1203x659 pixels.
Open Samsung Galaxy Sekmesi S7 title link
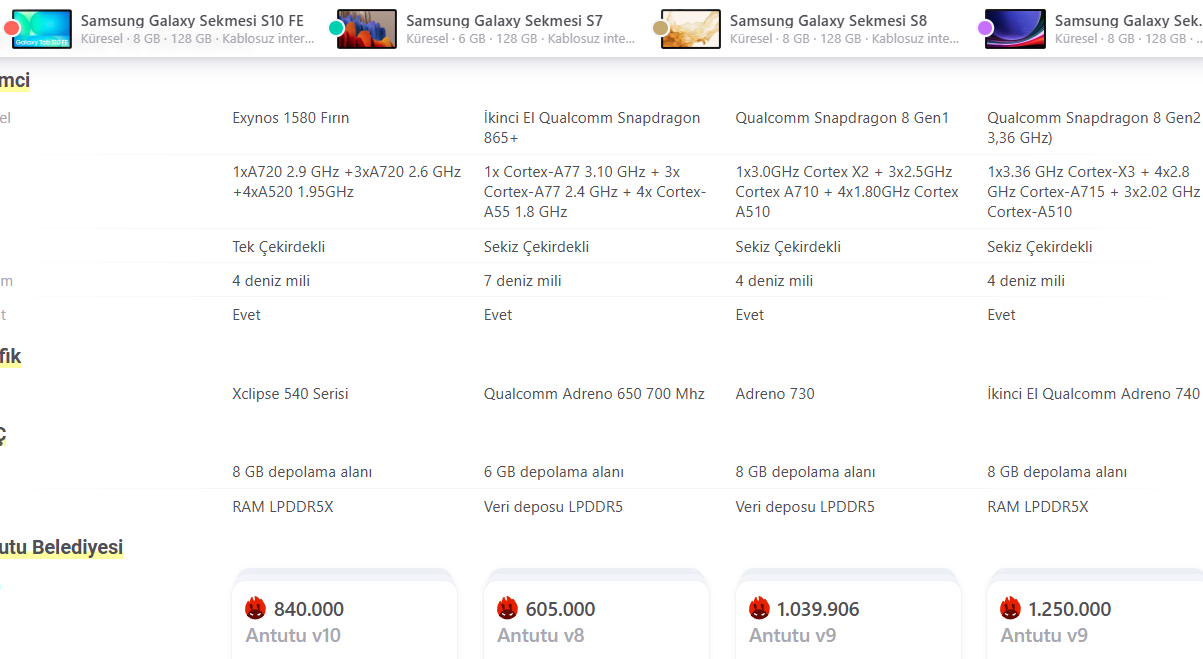coord(504,20)
